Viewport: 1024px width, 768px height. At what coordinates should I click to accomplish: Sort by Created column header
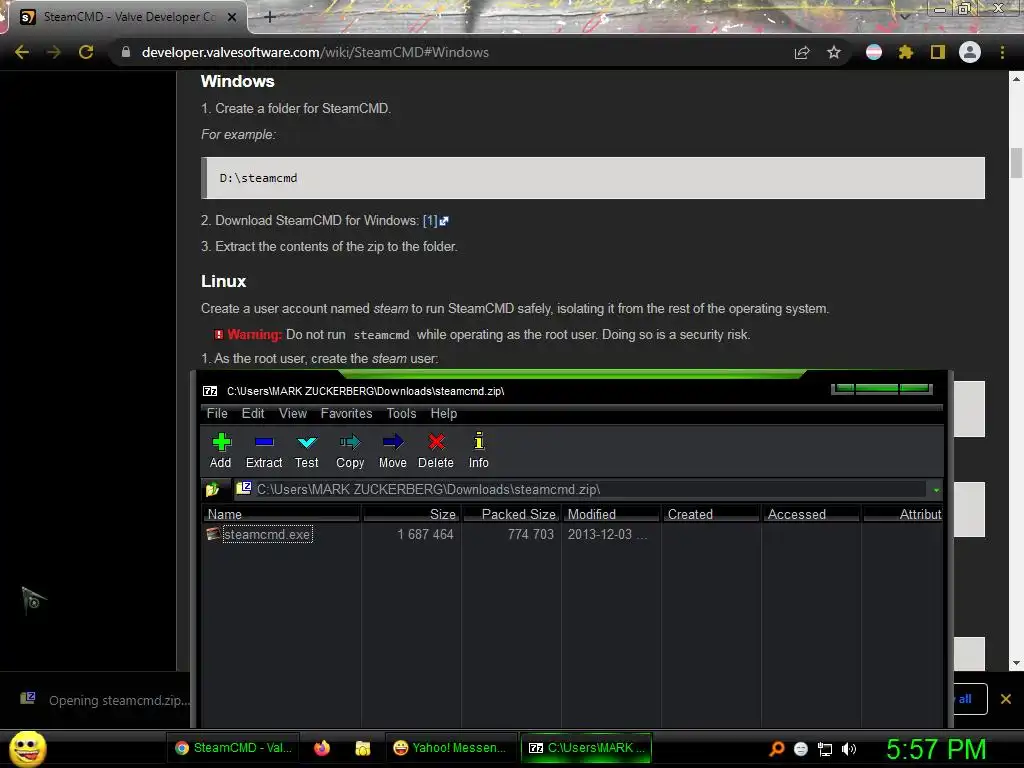click(x=712, y=515)
